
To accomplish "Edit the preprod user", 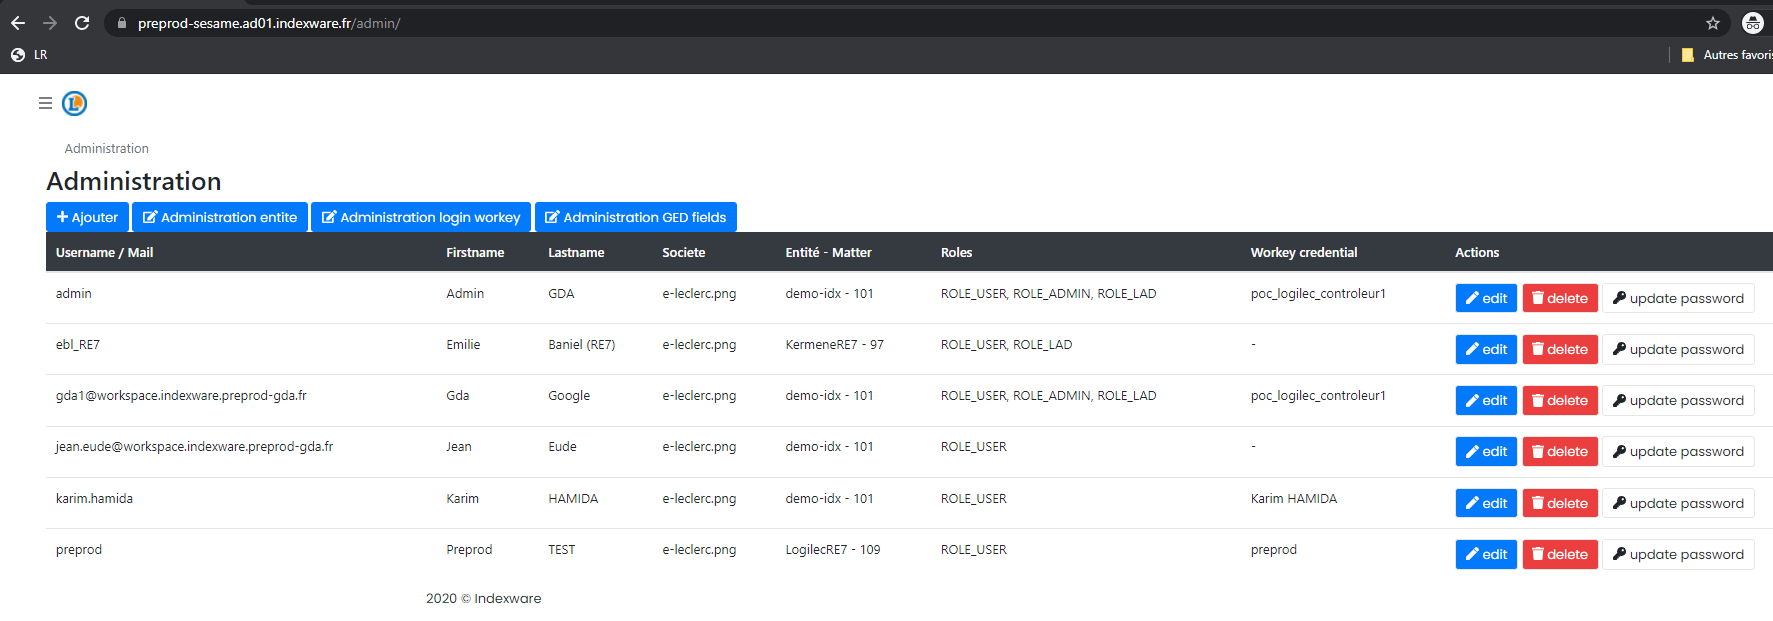I will point(1486,554).
